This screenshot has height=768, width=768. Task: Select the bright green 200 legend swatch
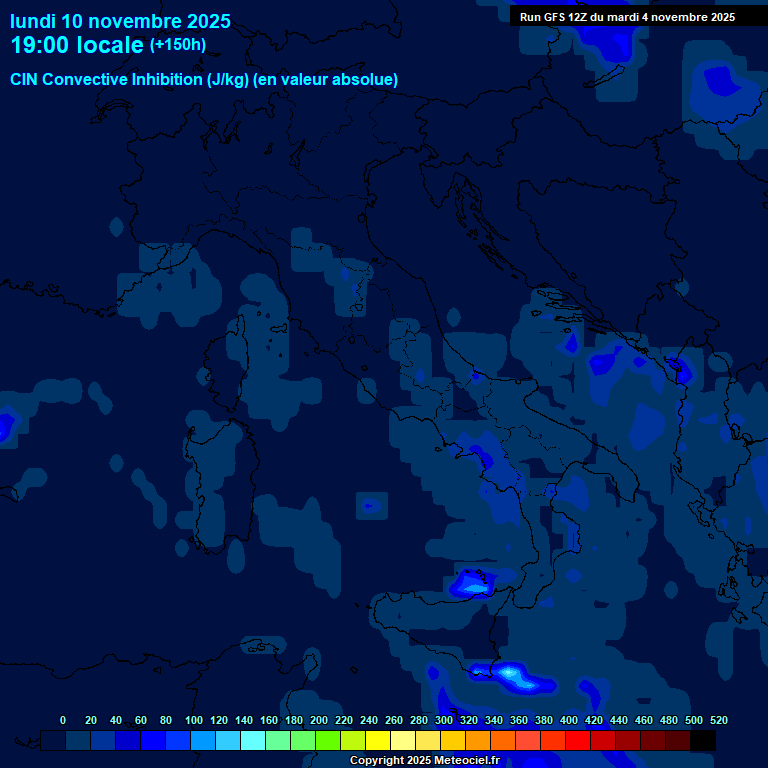coord(303,741)
